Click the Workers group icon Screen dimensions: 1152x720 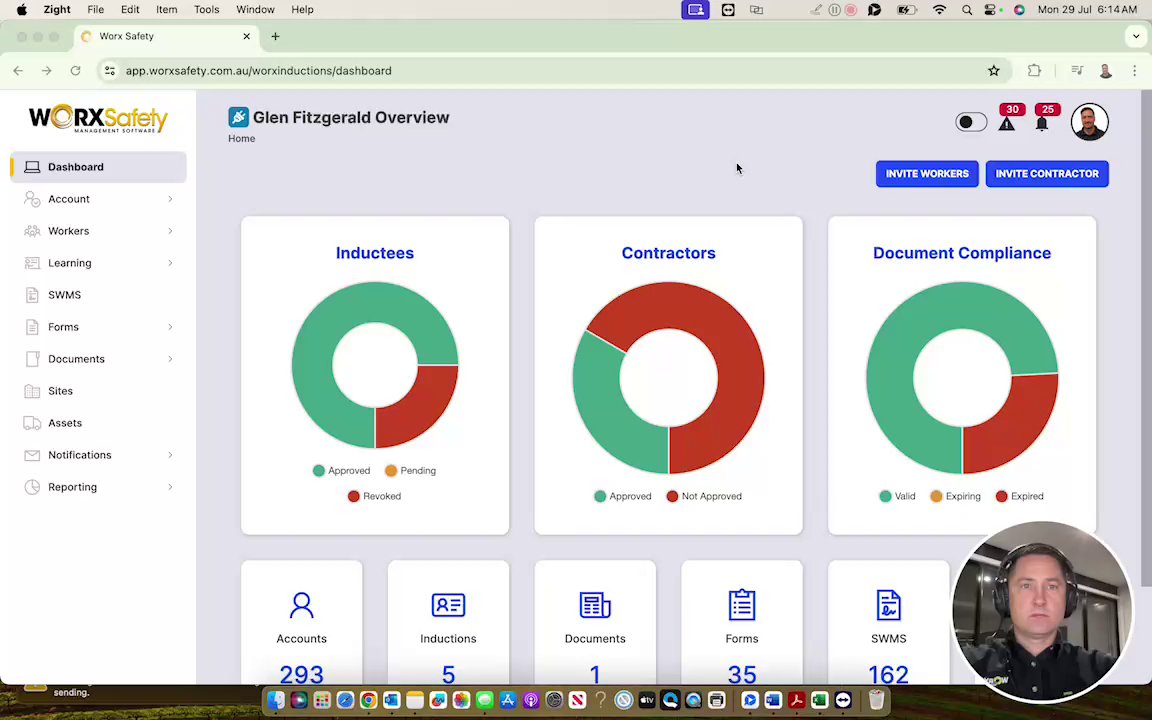pyautogui.click(x=32, y=231)
